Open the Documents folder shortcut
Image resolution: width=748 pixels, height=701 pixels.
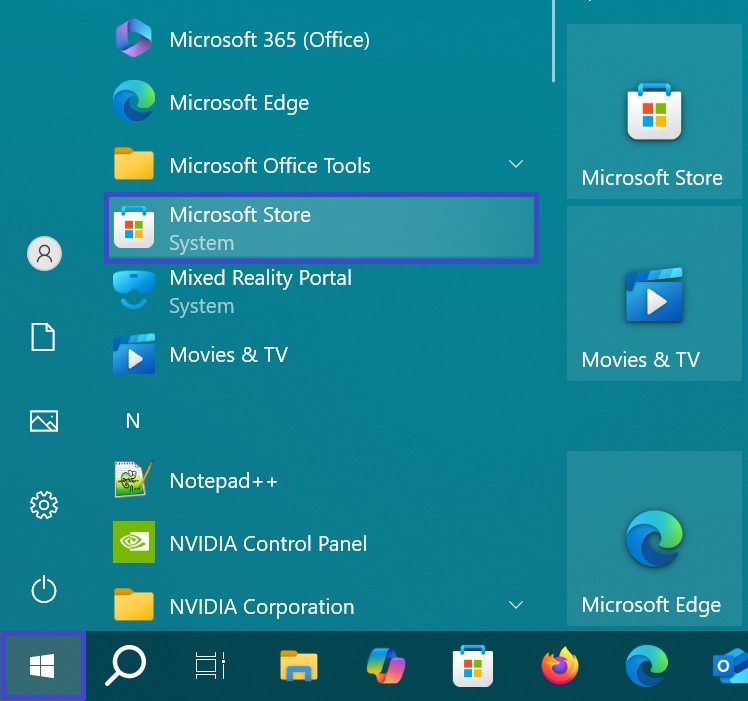pyautogui.click(x=43, y=337)
